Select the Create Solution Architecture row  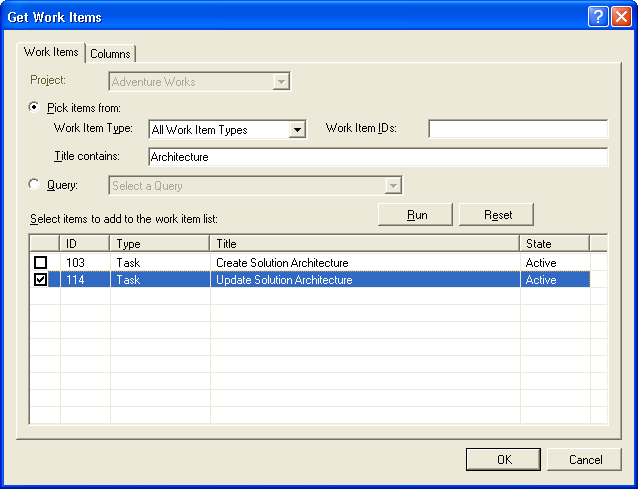282,263
